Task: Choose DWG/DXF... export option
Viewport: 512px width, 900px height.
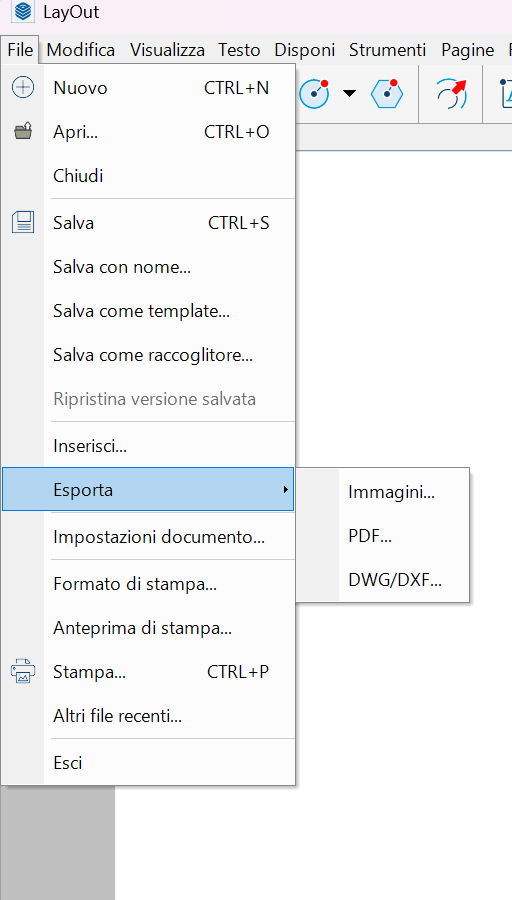Action: pyautogui.click(x=395, y=580)
